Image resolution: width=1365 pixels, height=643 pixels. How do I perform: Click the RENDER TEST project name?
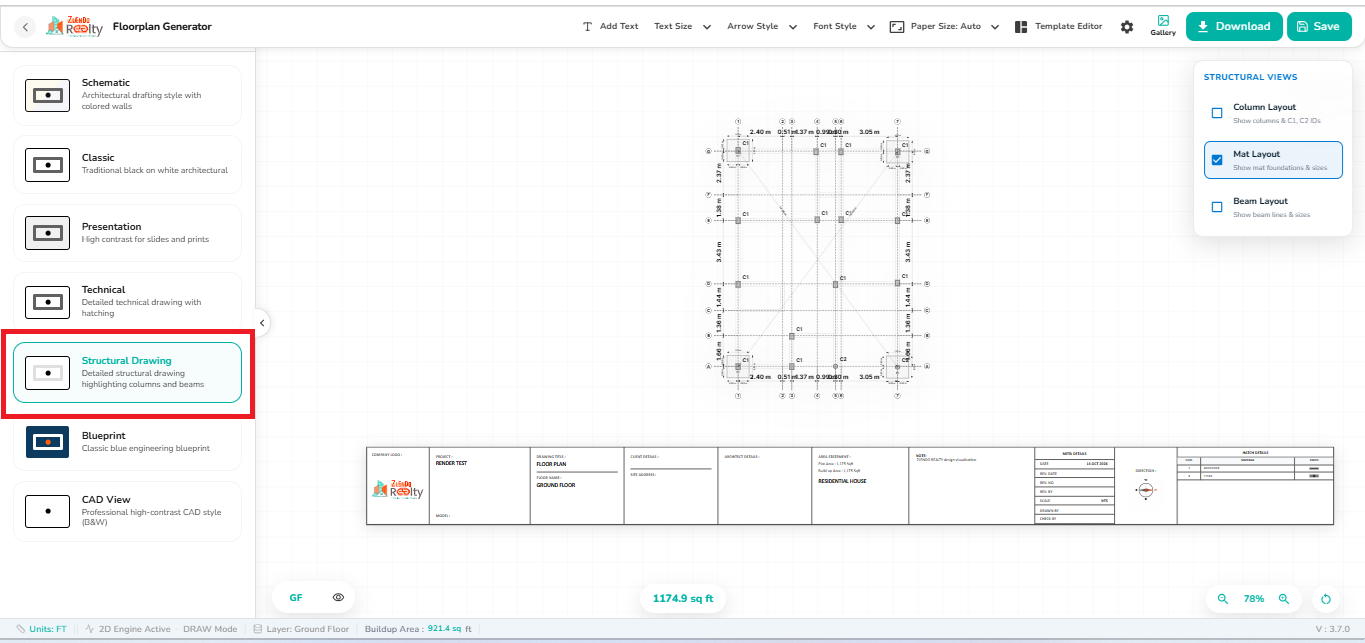[x=451, y=463]
